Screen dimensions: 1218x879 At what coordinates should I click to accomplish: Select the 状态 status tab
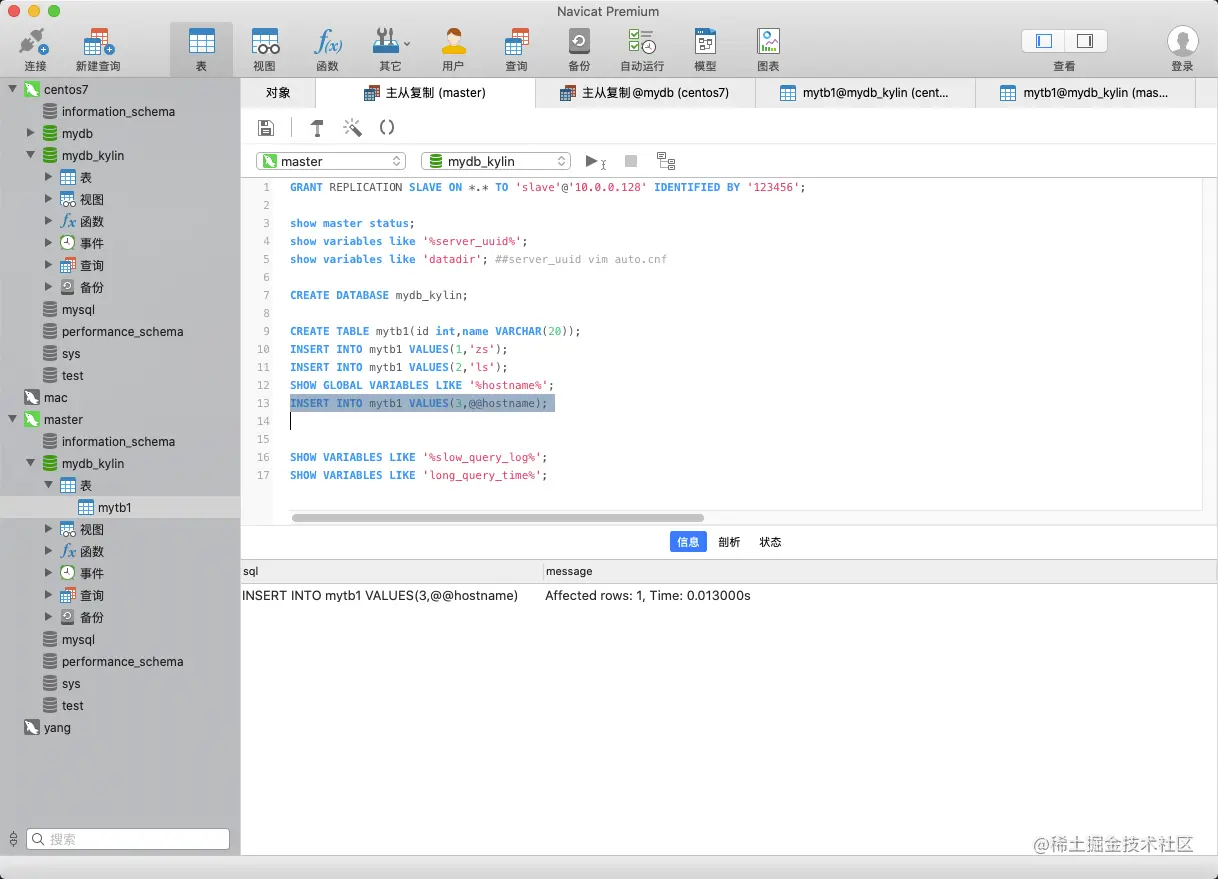(x=770, y=542)
